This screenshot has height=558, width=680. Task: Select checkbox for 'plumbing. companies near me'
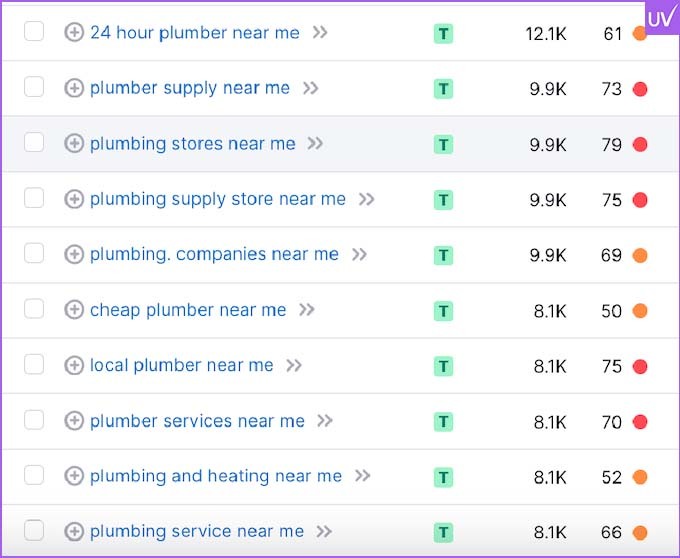pyautogui.click(x=34, y=253)
